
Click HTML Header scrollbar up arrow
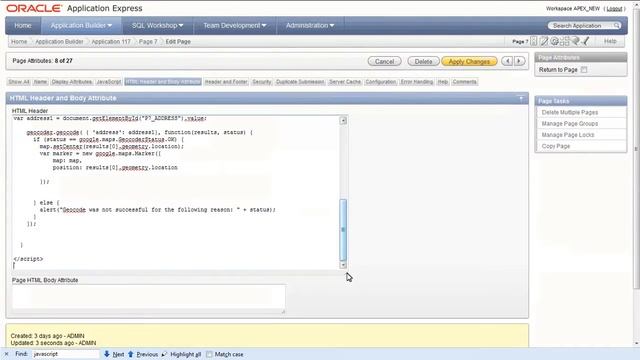coord(343,120)
